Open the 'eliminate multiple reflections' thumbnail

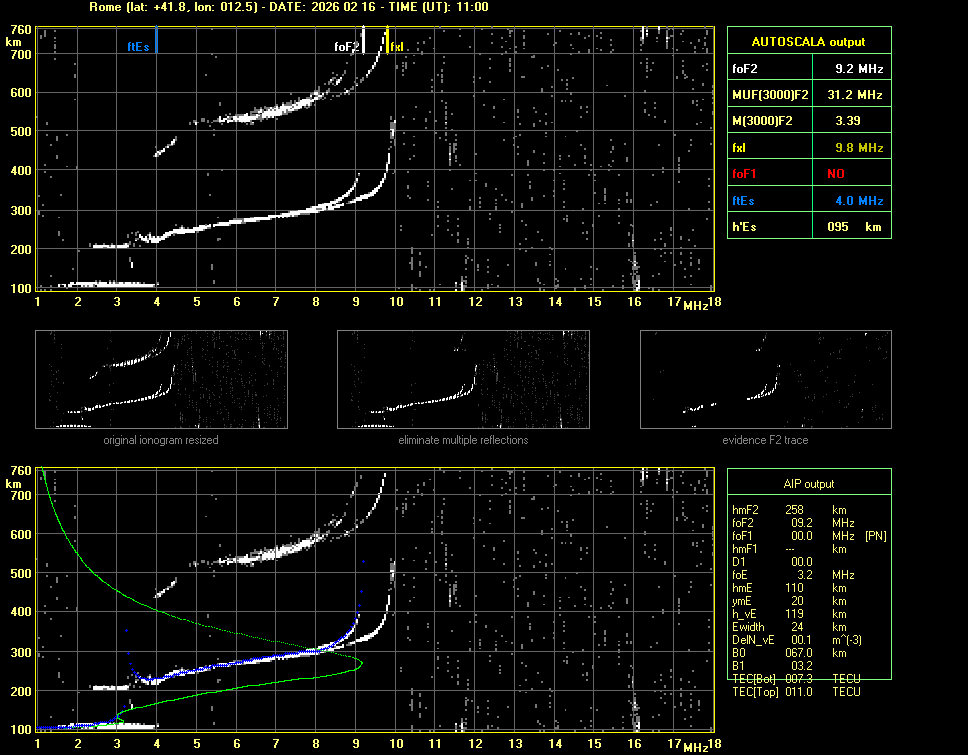pyautogui.click(x=463, y=378)
